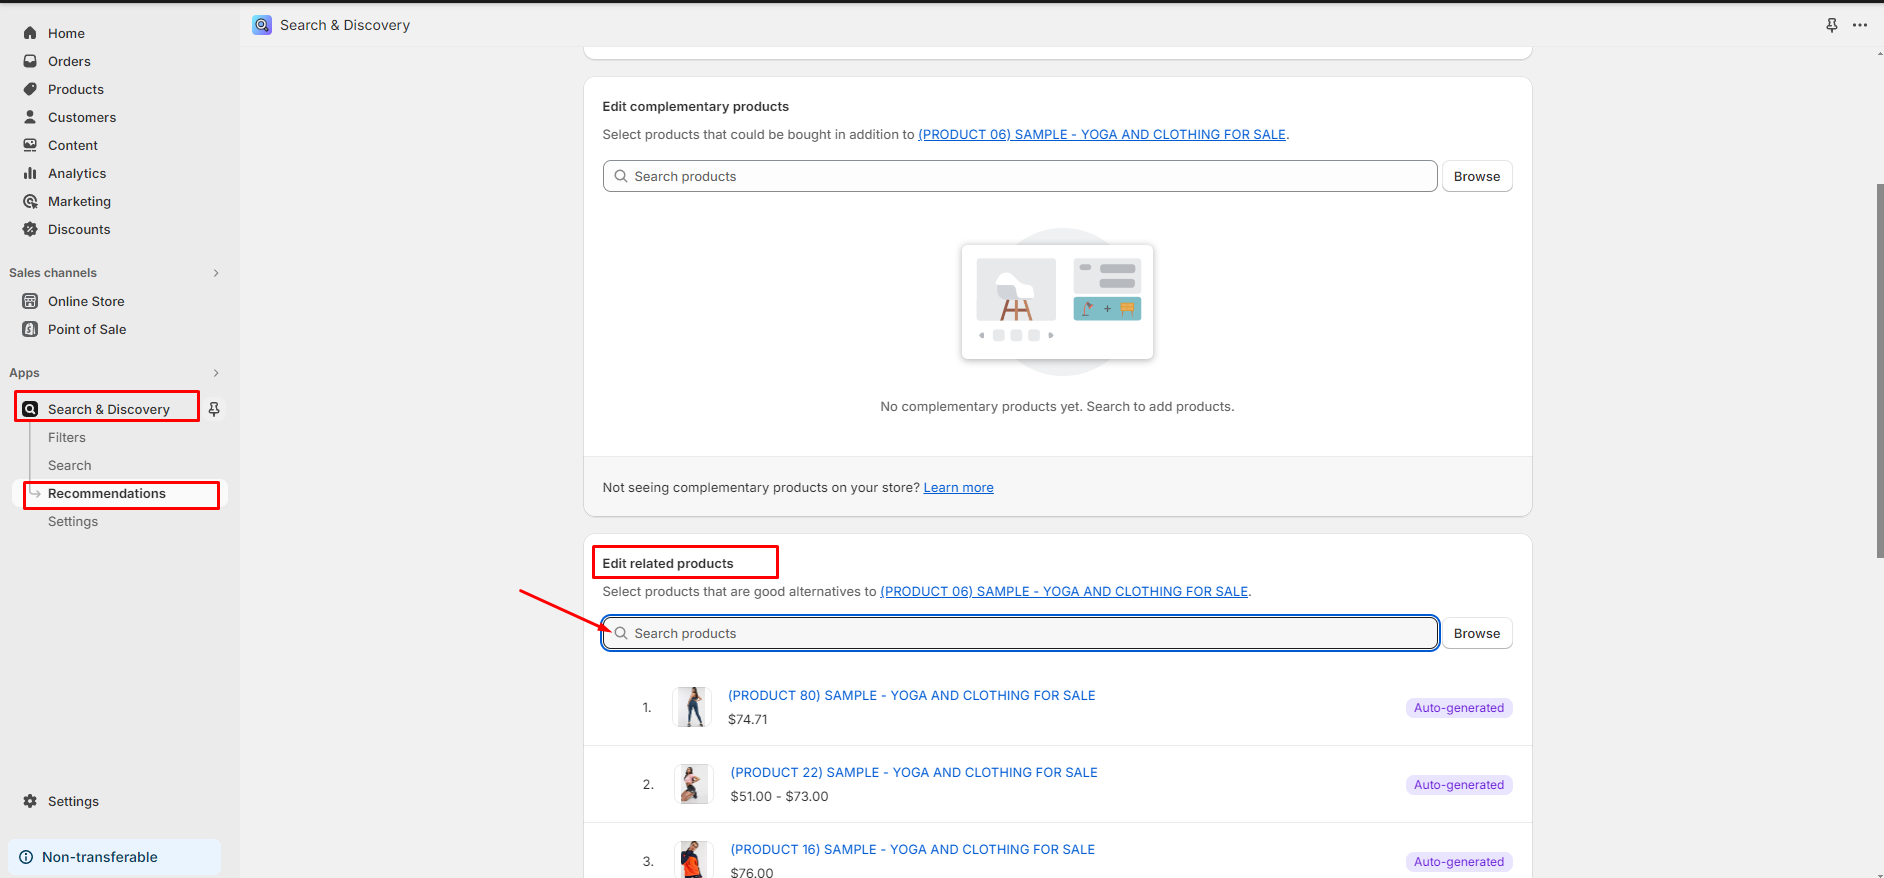Click the Settings gear icon
The image size is (1884, 878).
(30, 801)
